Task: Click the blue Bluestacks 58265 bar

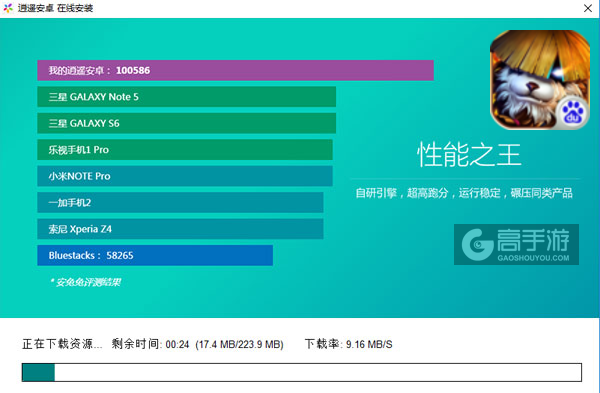Action: (155, 255)
